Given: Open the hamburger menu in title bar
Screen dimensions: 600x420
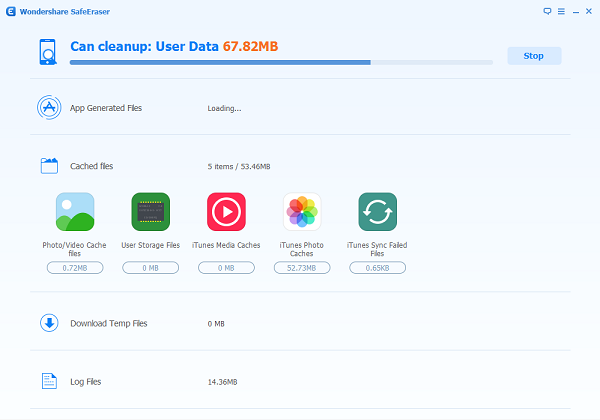Looking at the screenshot, I should click(x=561, y=11).
